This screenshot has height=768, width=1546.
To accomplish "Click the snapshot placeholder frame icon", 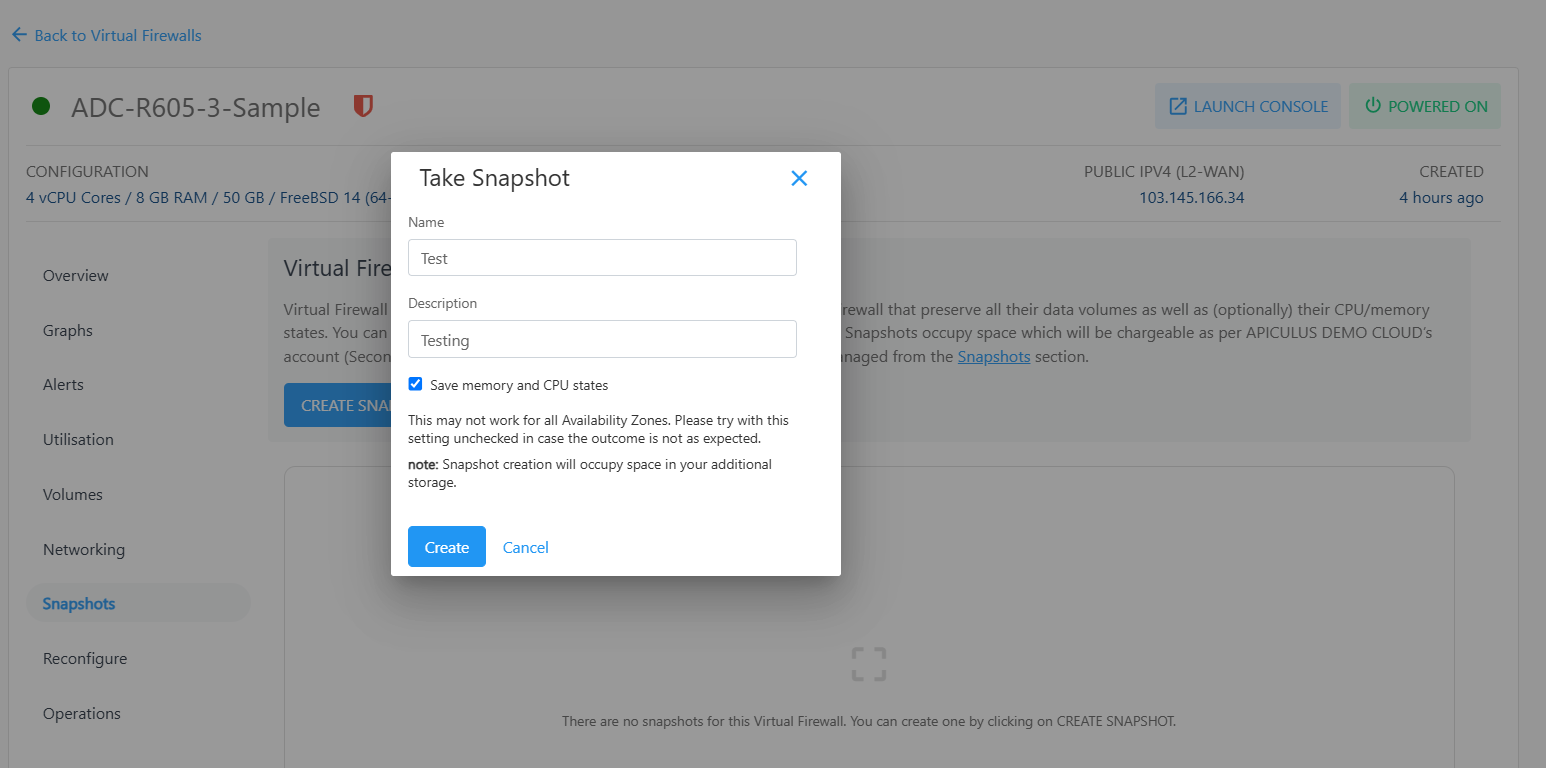I will (x=868, y=663).
